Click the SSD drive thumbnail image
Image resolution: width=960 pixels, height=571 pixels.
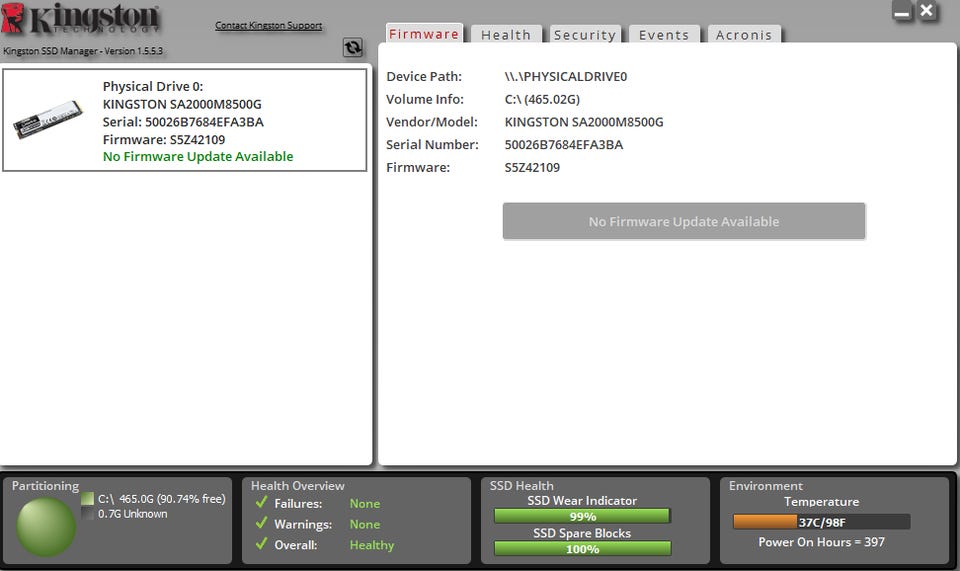[48, 119]
